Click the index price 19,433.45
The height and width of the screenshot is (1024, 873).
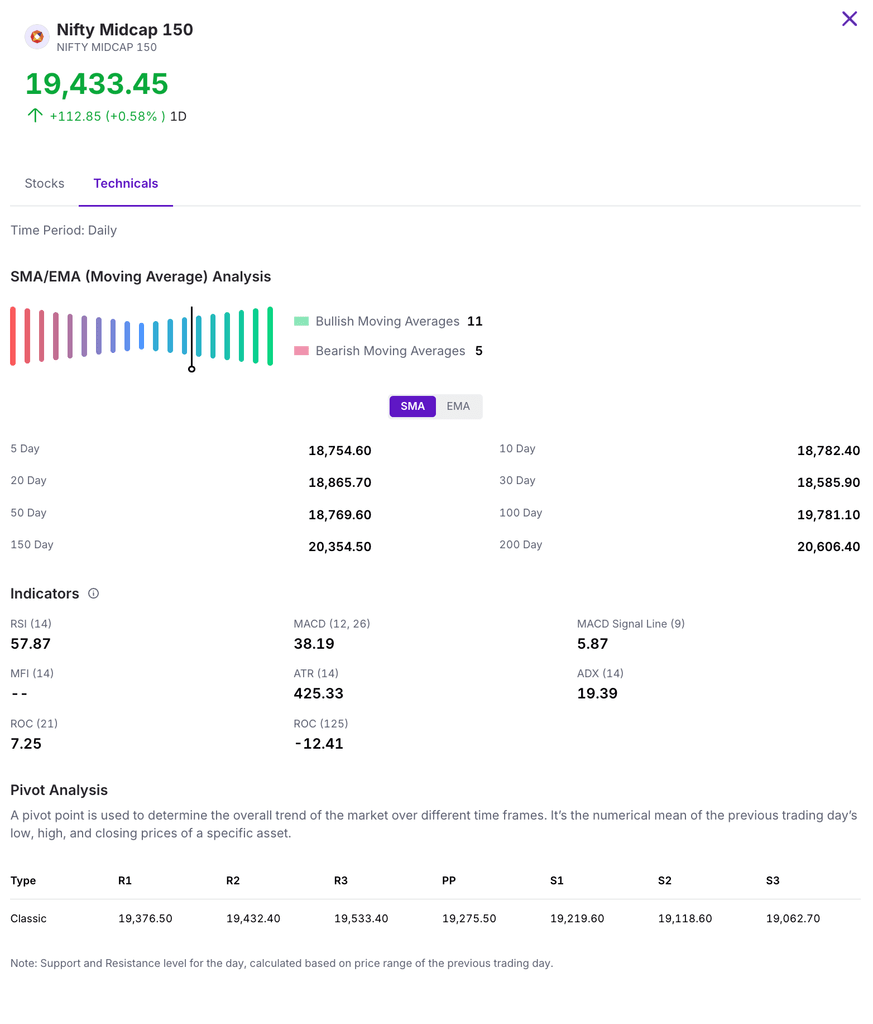click(97, 83)
